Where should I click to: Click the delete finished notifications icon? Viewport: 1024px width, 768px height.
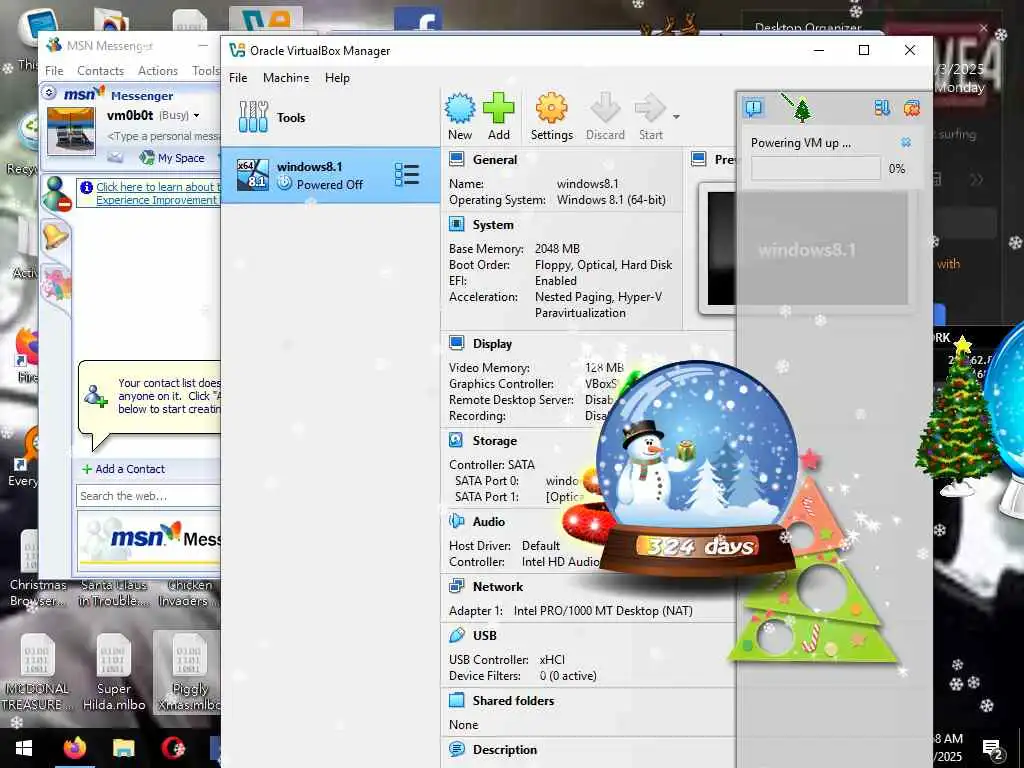coord(912,108)
